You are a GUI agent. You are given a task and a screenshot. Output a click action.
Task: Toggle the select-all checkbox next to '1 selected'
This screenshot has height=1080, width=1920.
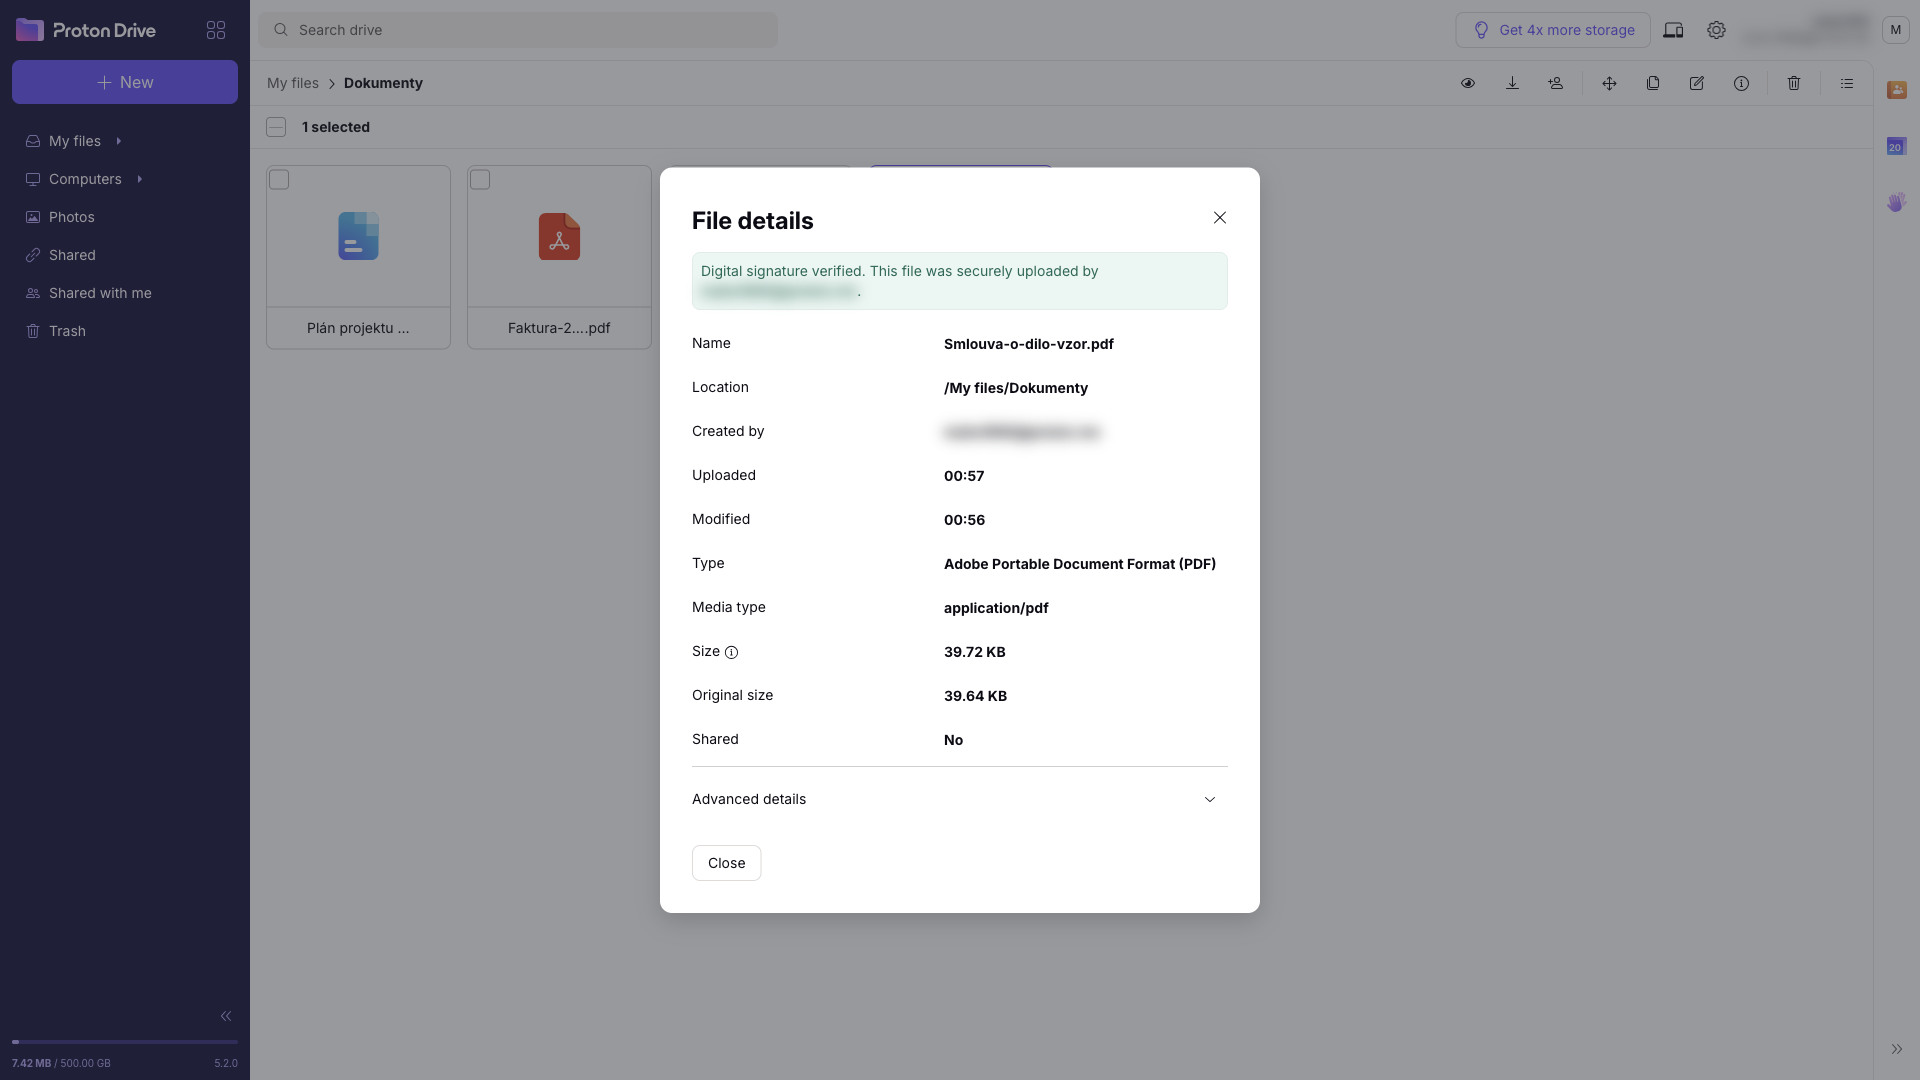(x=276, y=127)
